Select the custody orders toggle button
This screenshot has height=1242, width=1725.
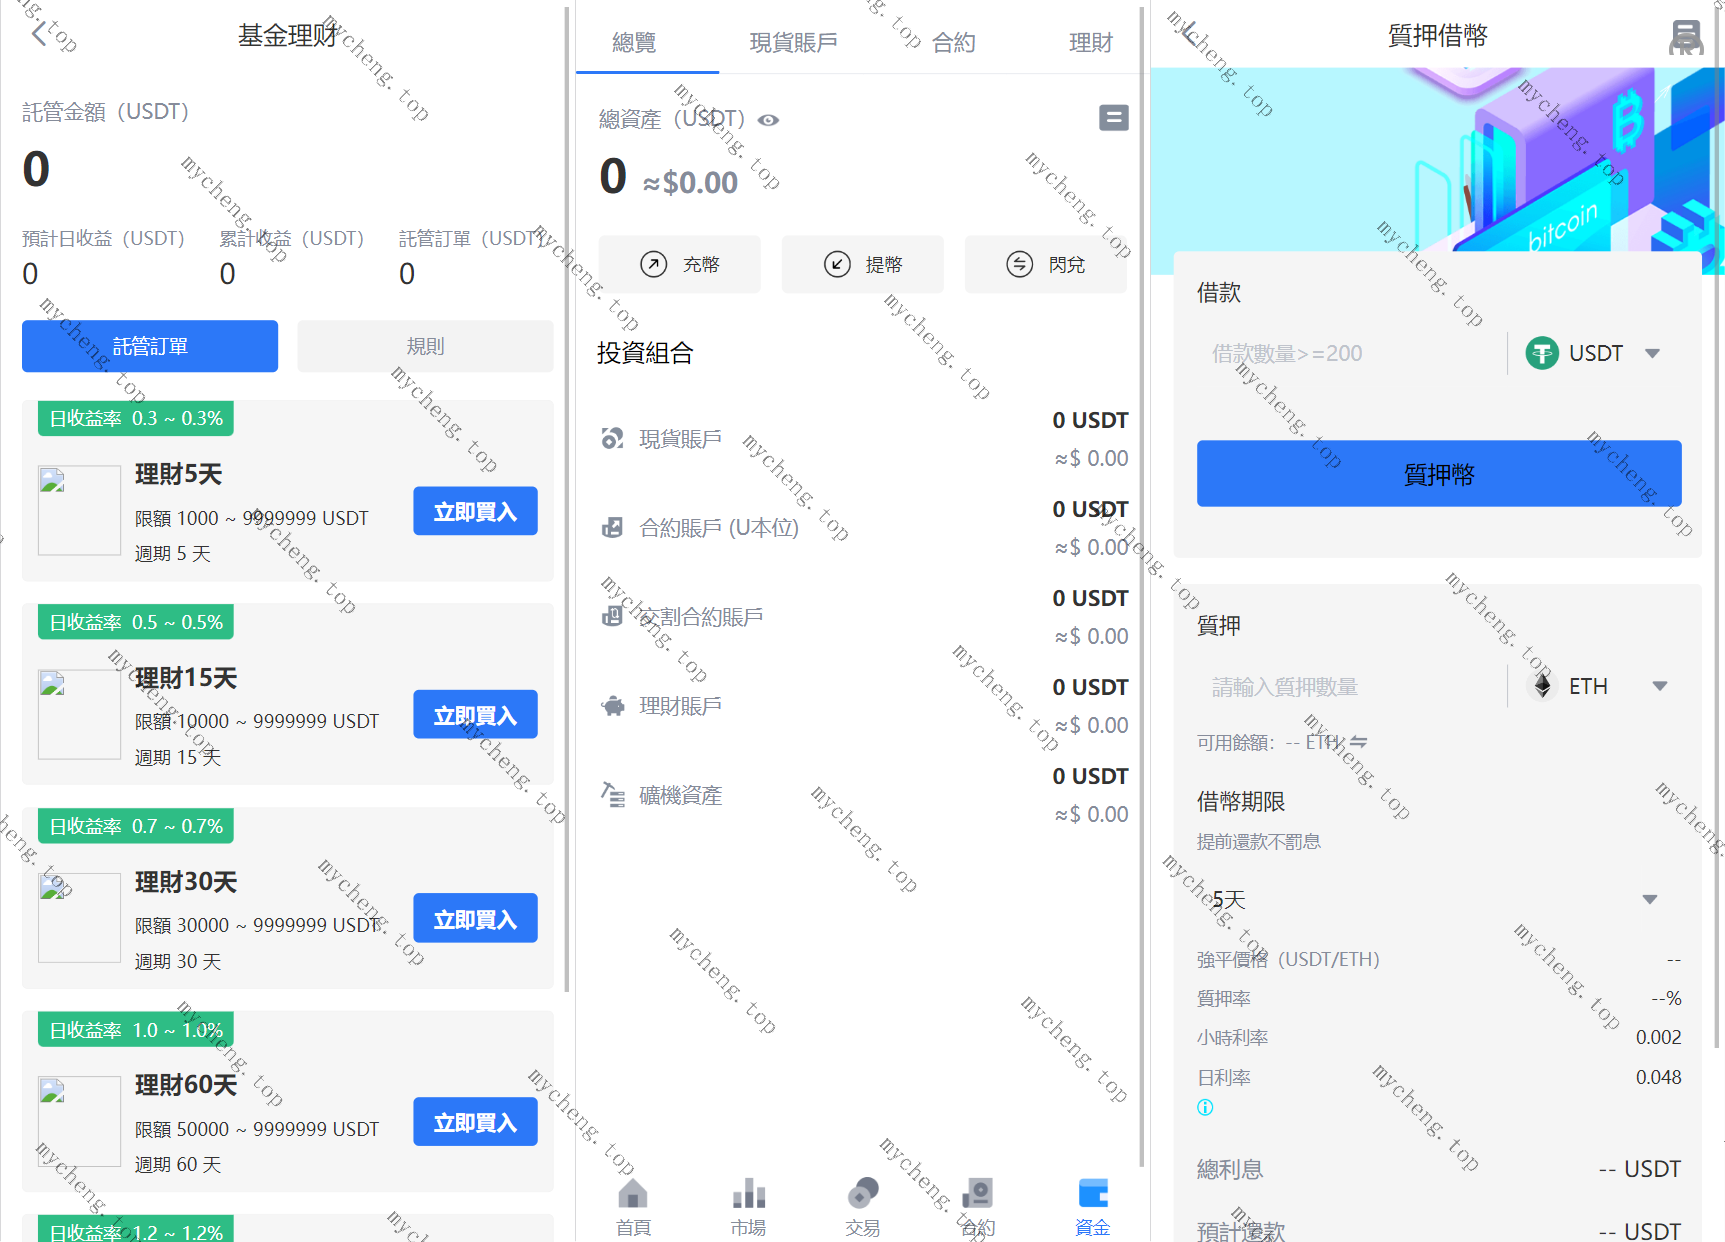[150, 346]
